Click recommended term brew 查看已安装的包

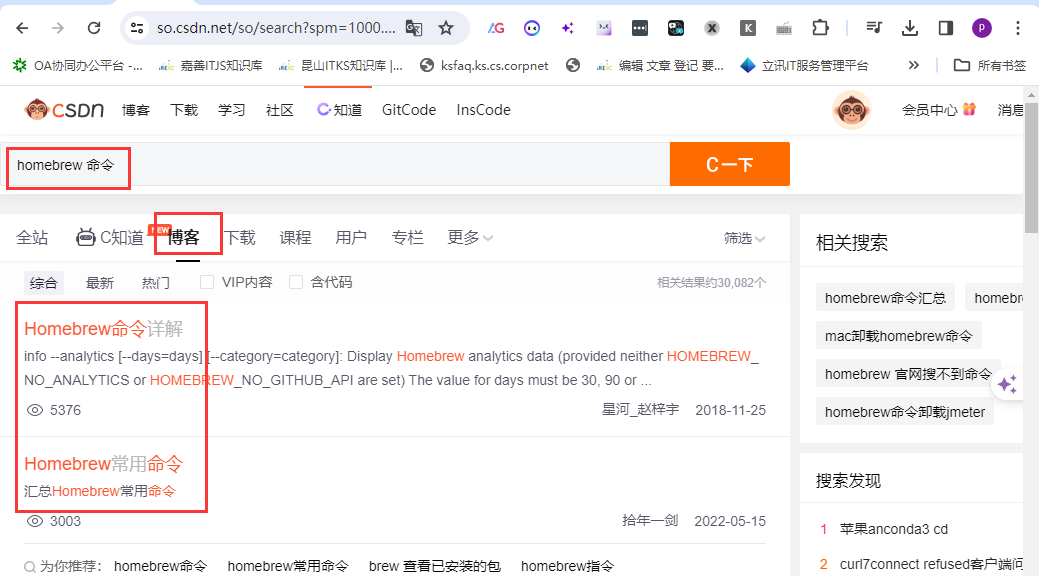pos(434,566)
